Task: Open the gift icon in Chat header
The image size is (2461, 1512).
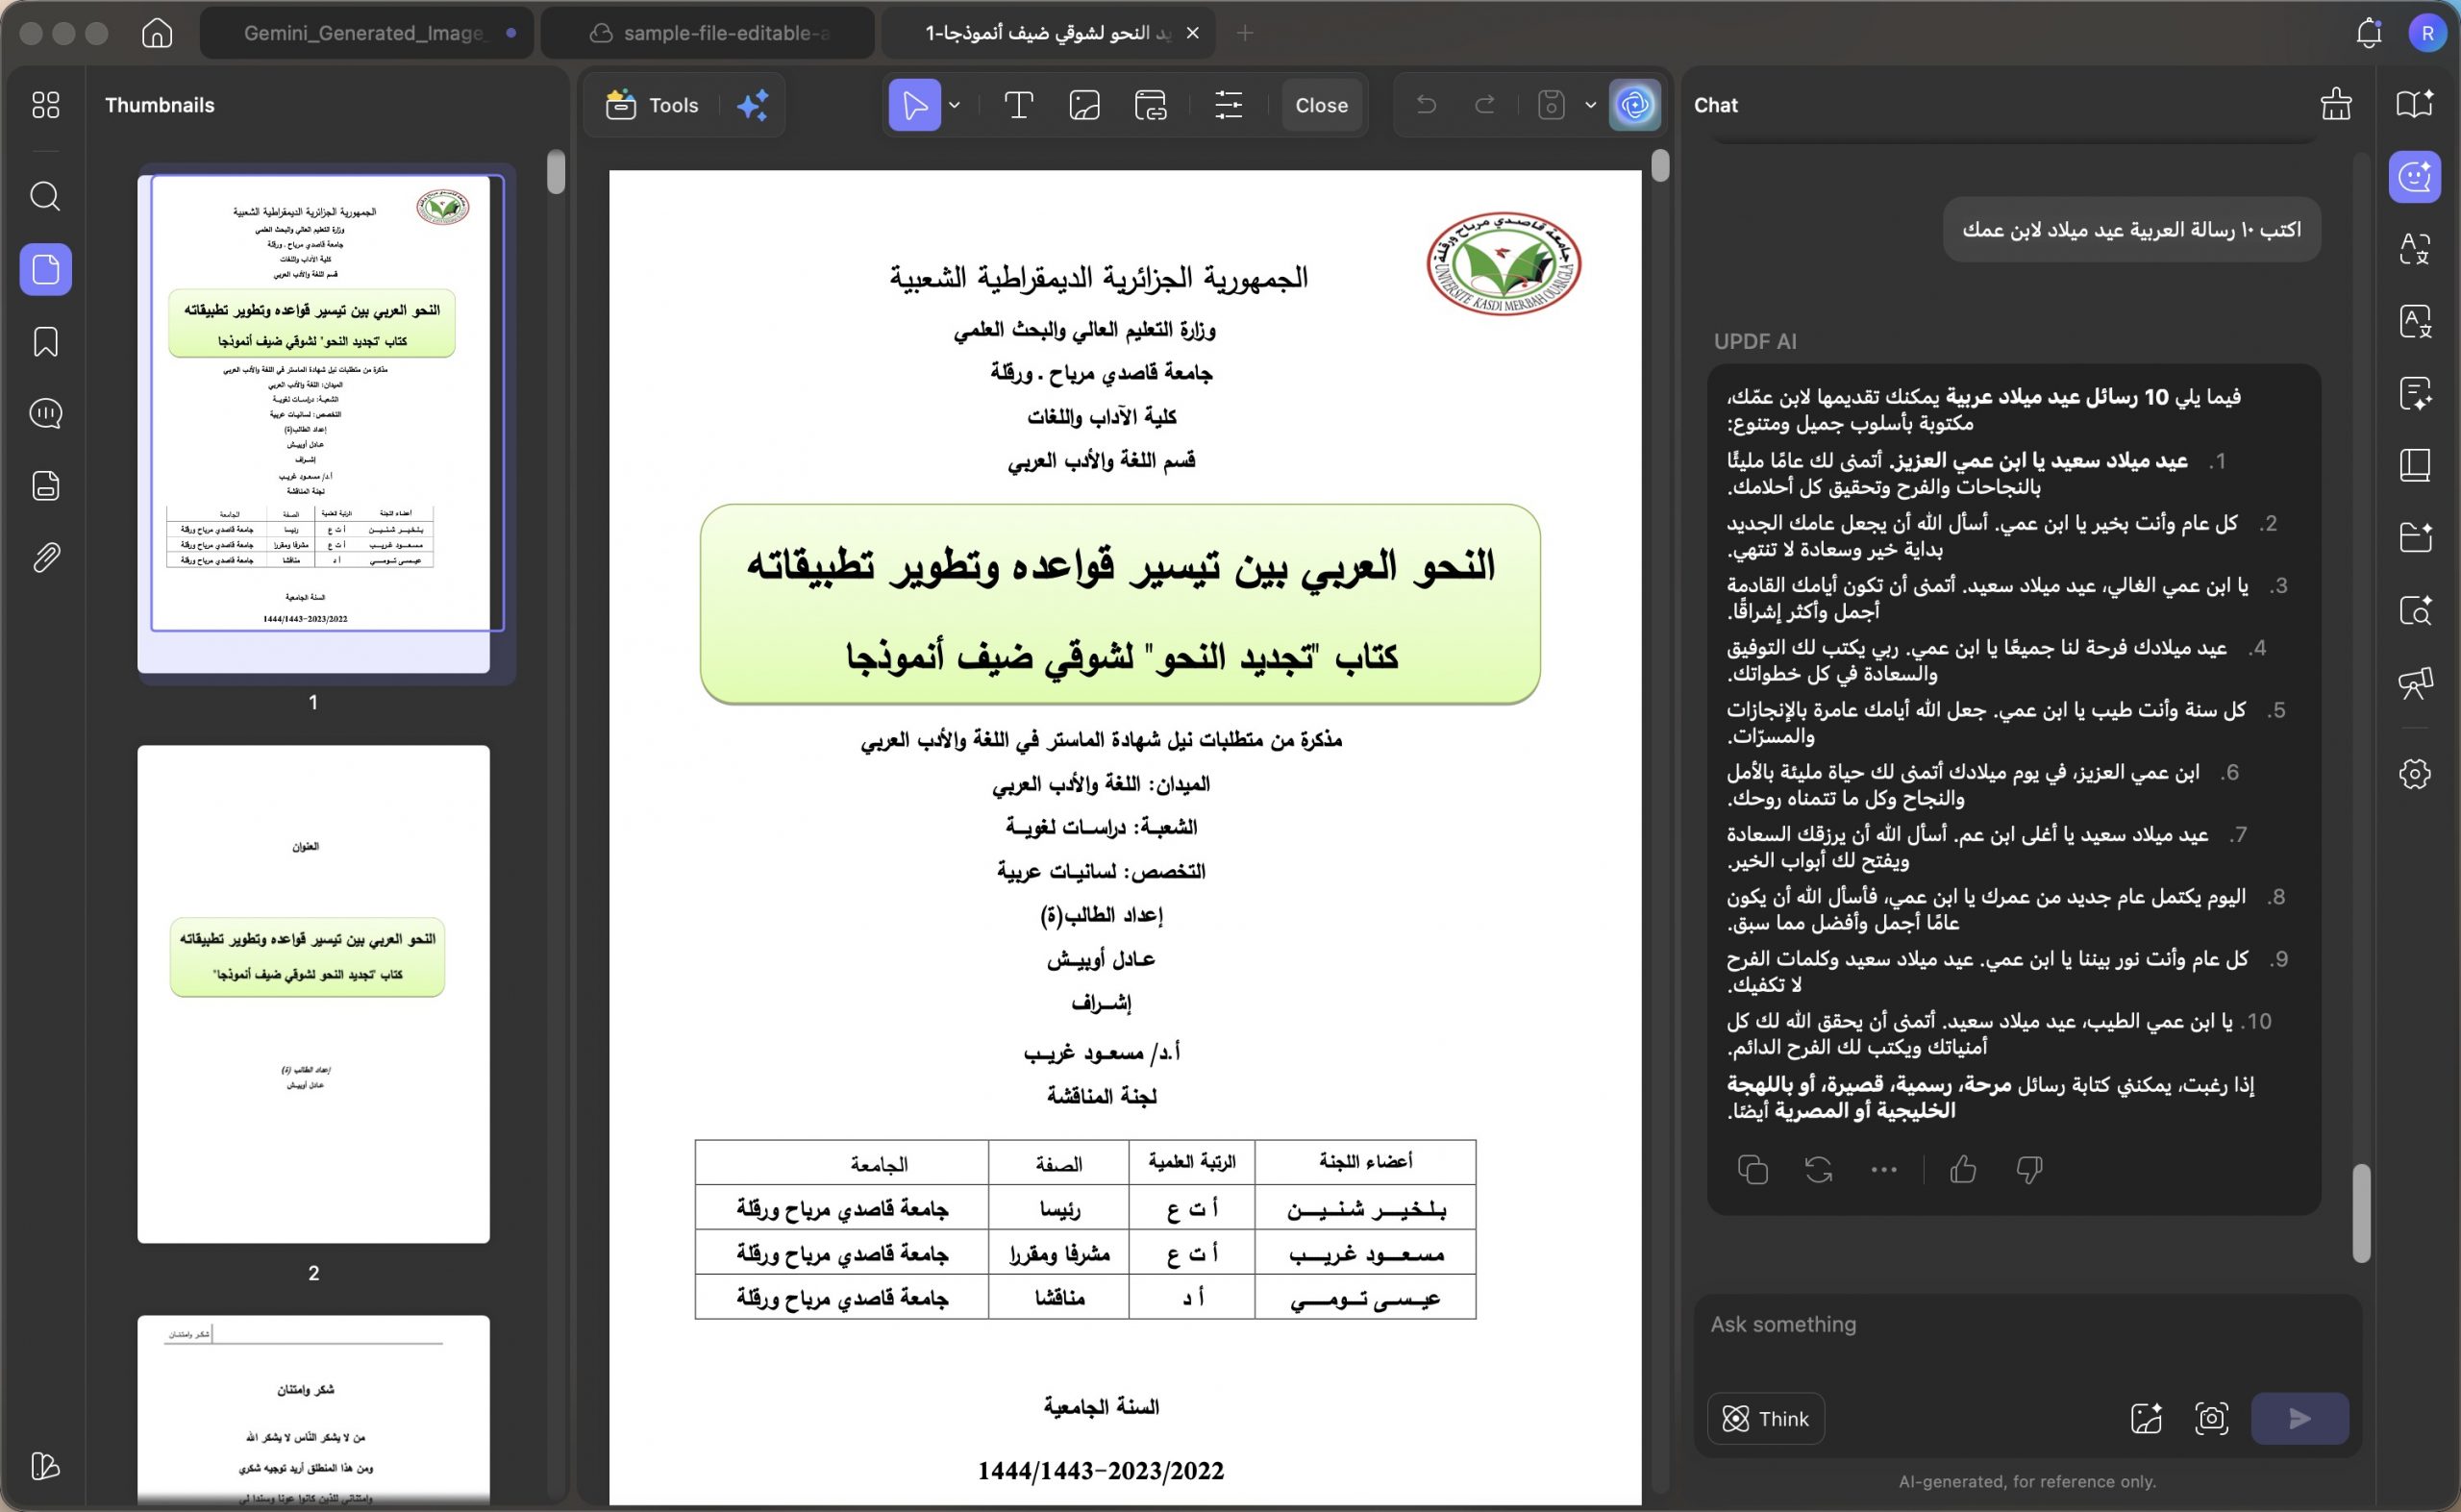Action: [x=2336, y=105]
